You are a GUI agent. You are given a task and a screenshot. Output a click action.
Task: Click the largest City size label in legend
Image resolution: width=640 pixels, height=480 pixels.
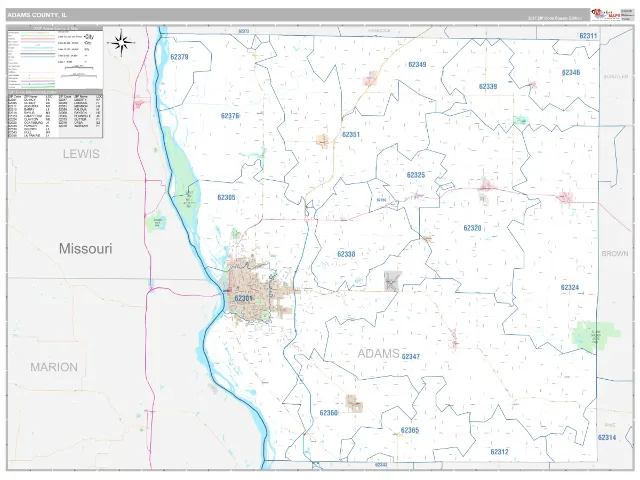pos(89,36)
